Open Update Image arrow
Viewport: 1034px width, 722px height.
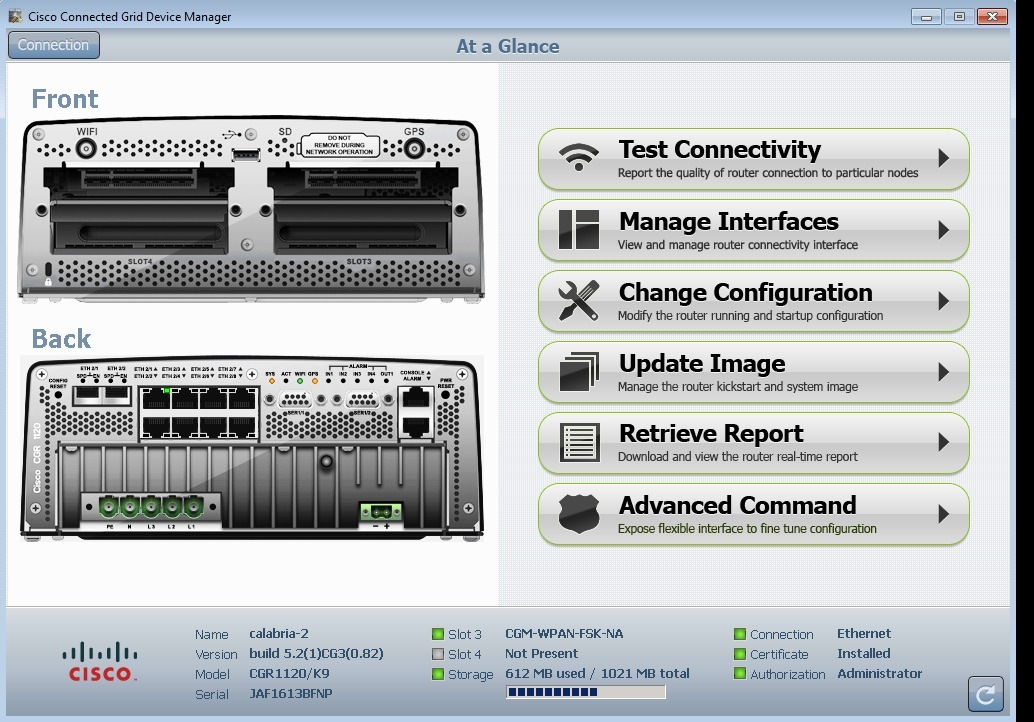944,372
